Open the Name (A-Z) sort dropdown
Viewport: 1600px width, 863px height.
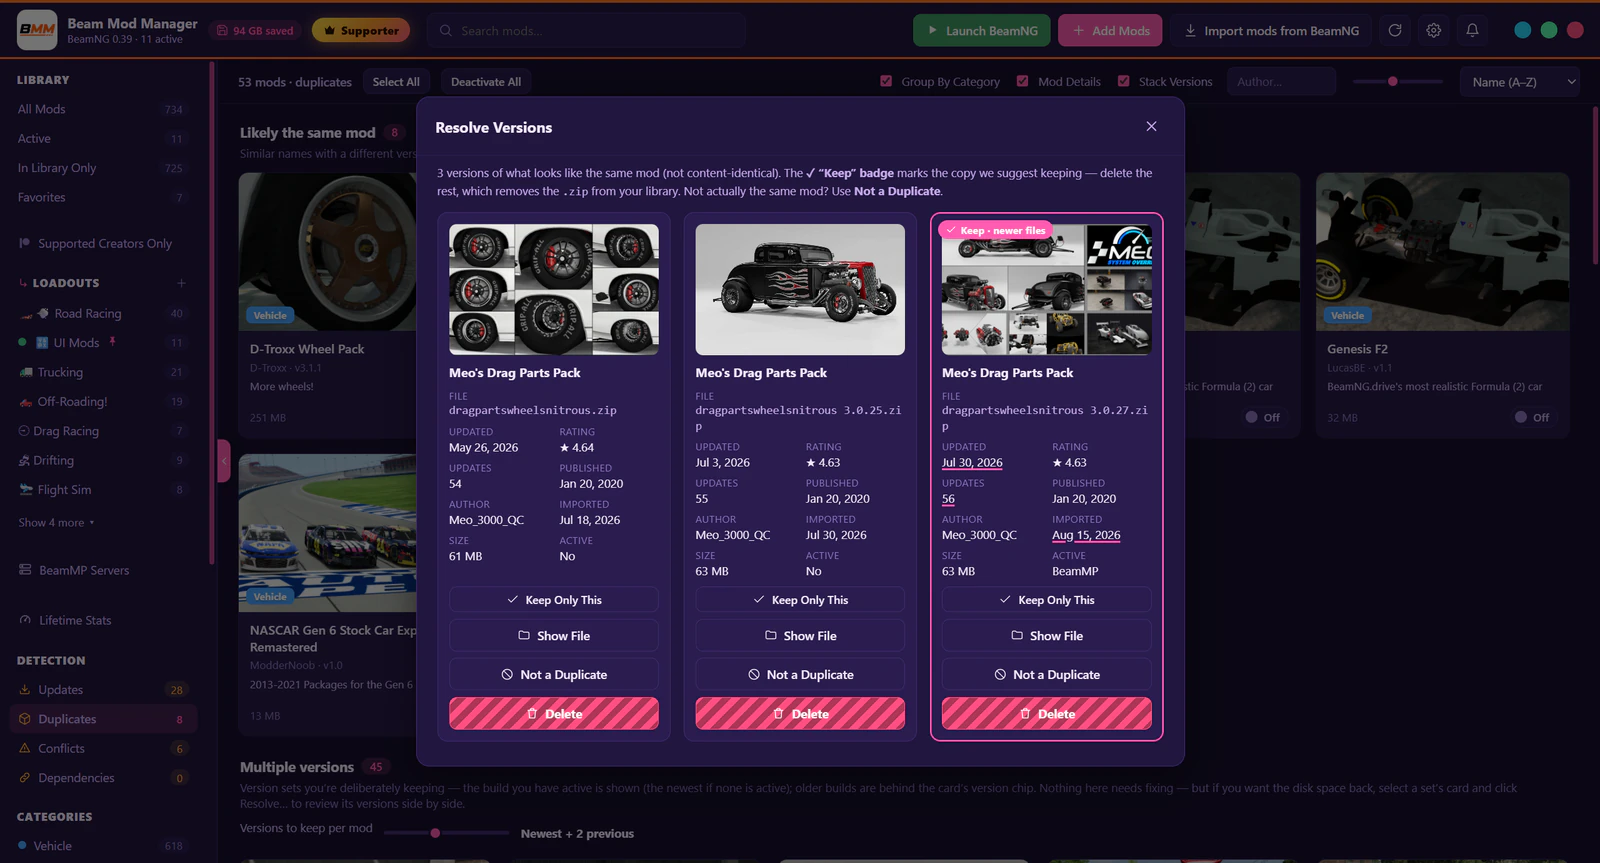pyautogui.click(x=1520, y=82)
